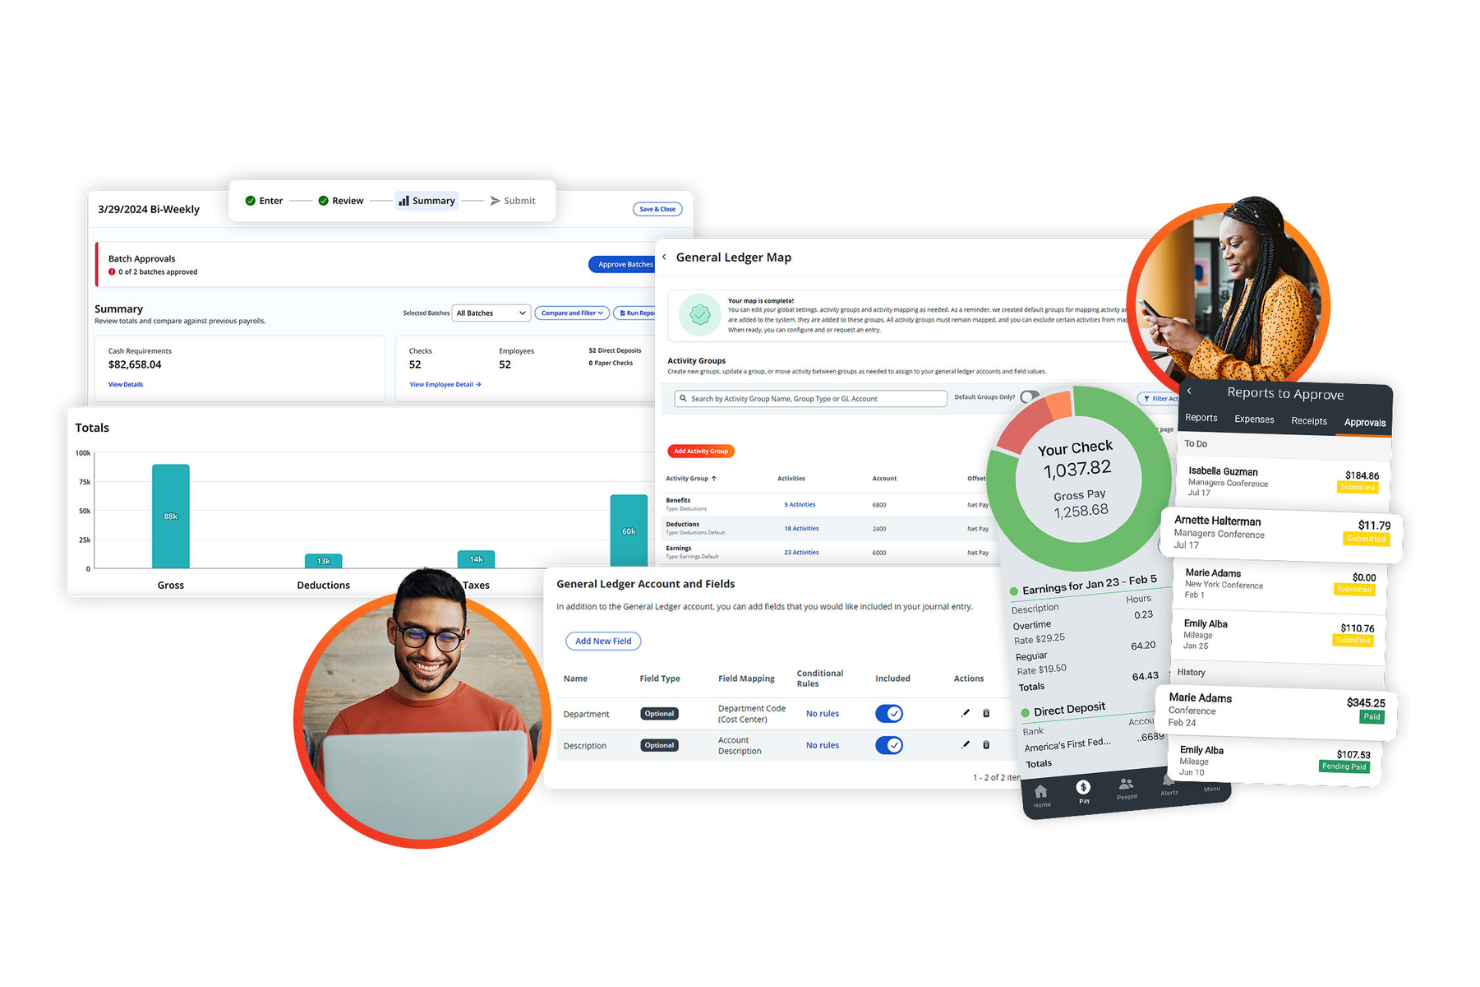Click Optional badge in Description row

(x=659, y=745)
